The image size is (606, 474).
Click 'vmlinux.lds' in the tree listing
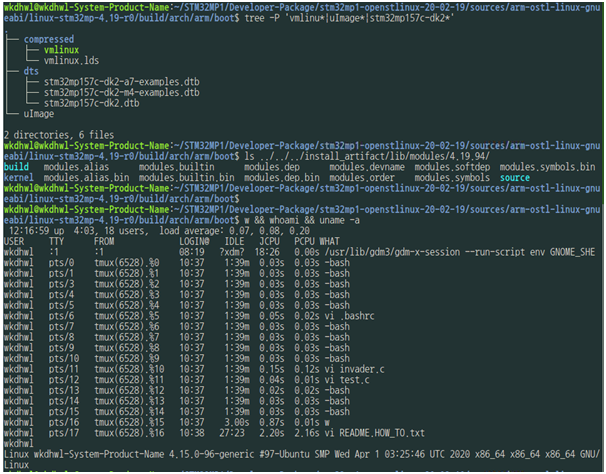click(71, 60)
